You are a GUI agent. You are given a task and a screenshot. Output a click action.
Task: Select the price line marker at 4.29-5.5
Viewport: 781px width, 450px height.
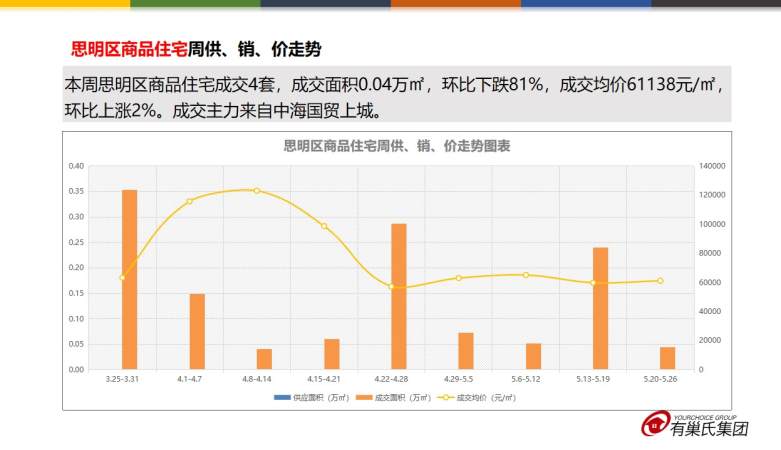point(459,278)
